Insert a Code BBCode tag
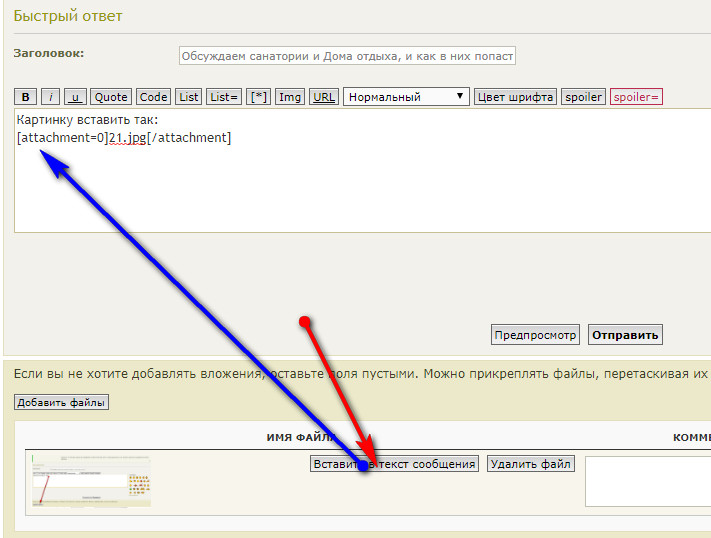Viewport: 711px width, 538px height. (153, 97)
